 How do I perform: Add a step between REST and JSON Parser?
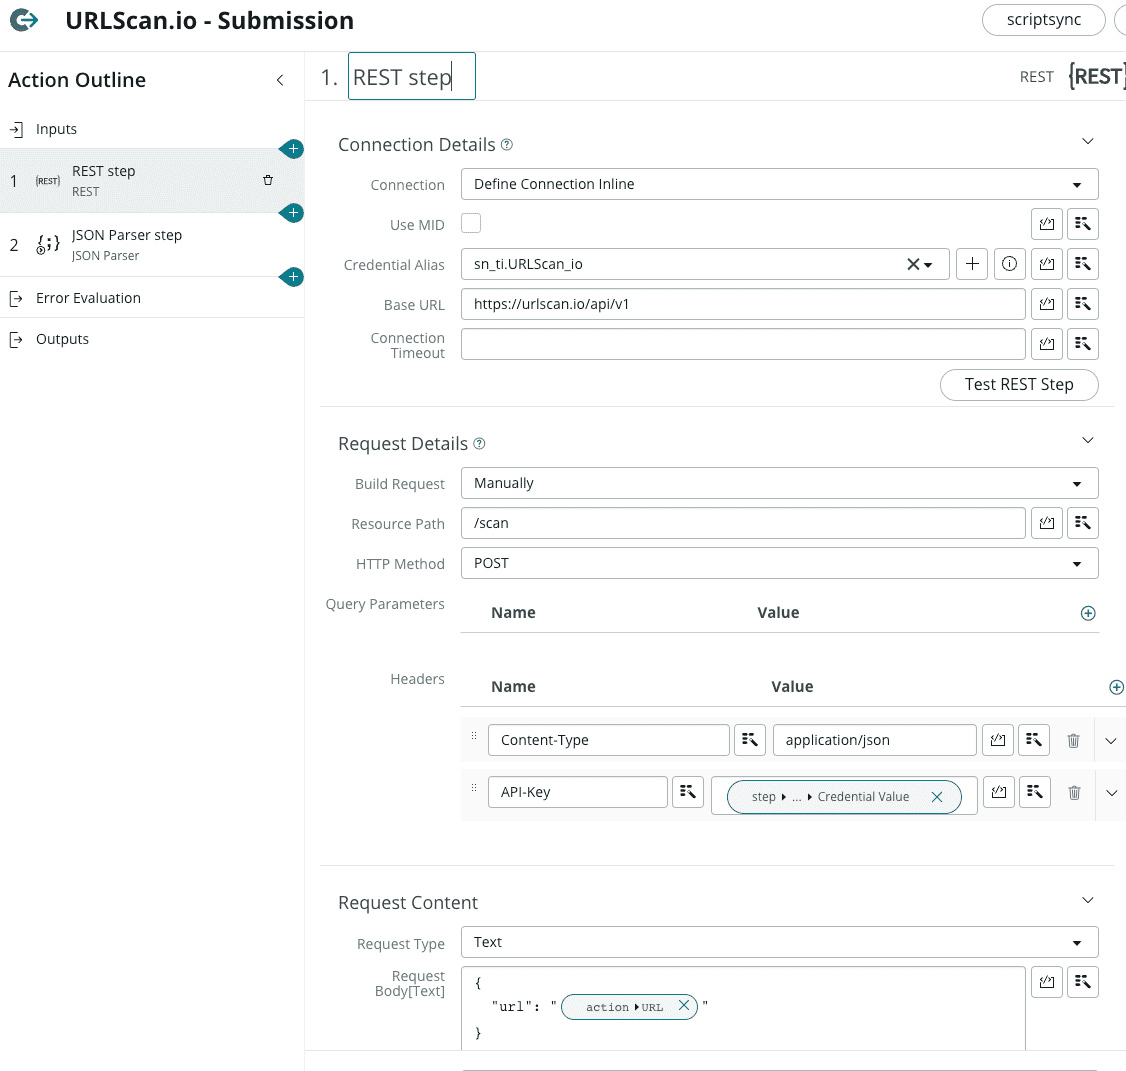click(292, 213)
